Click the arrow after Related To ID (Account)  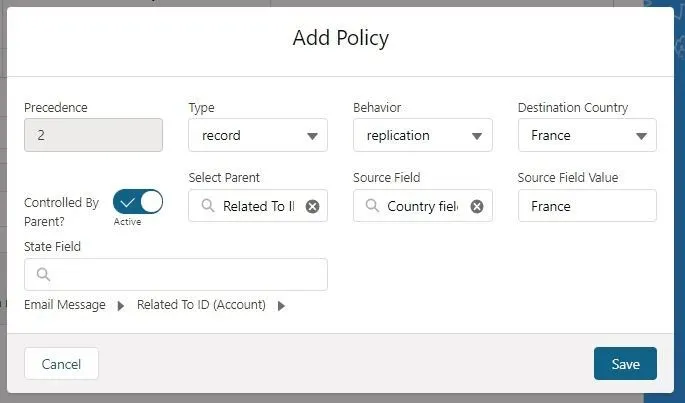click(x=281, y=306)
